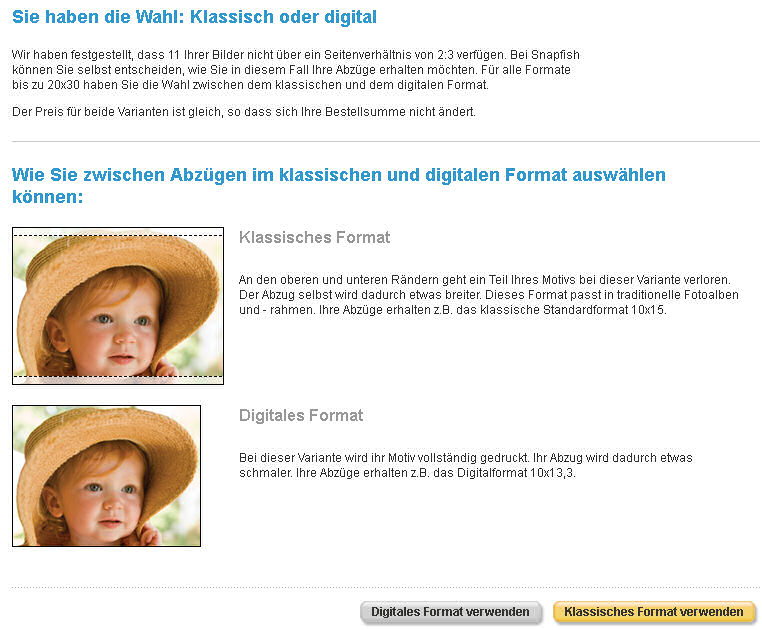This screenshot has width=762, height=630.
Task: Click heading 'Sie haben die Wahl: Klassisch oder digital'
Action: point(194,17)
